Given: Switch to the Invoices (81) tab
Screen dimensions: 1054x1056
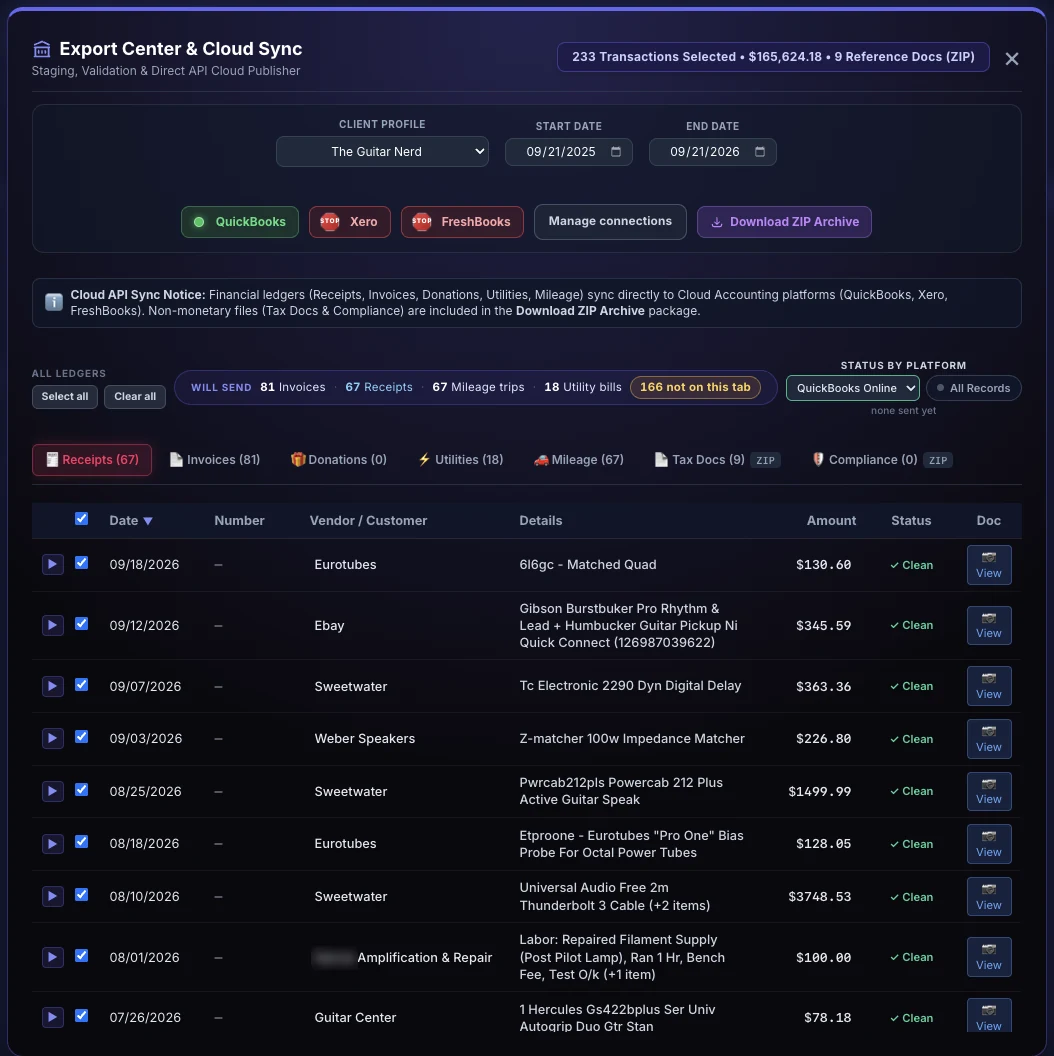Looking at the screenshot, I should (215, 460).
